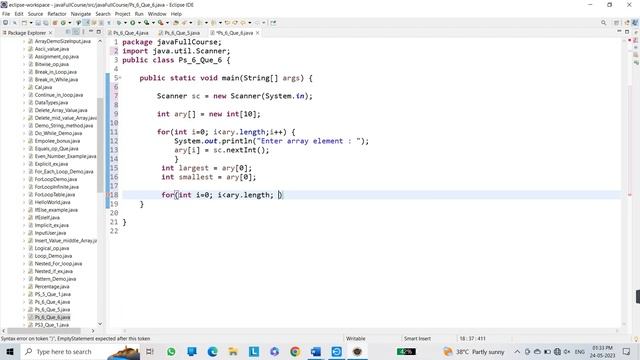The height and width of the screenshot is (360, 640).
Task: Expand the HelloWorld.java tree node
Action: pos(24,202)
